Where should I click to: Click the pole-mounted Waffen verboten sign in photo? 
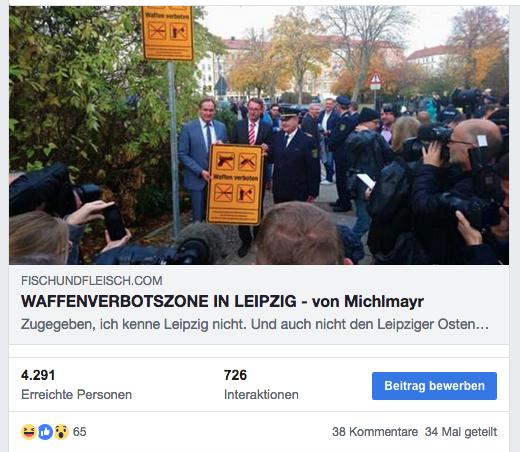pos(167,33)
